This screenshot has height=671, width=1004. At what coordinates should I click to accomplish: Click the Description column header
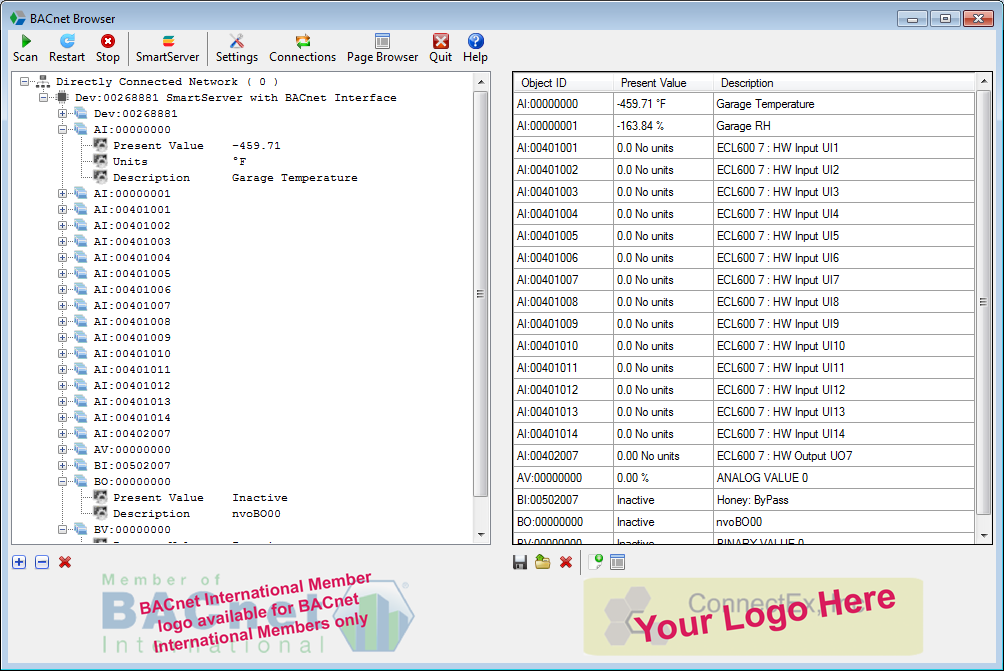[x=844, y=83]
